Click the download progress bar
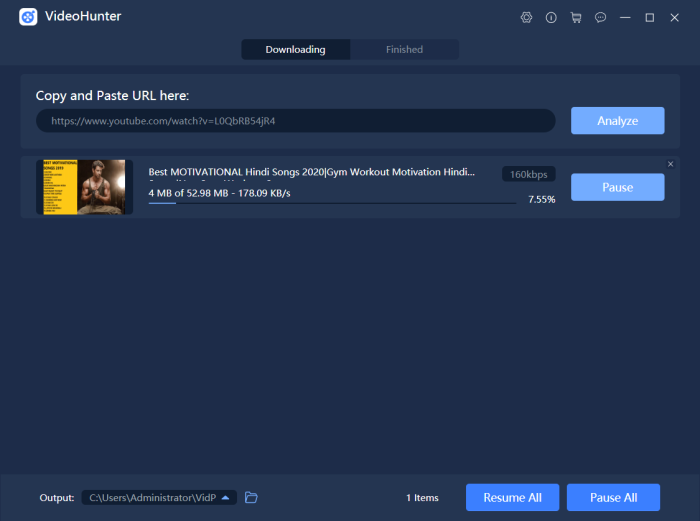Image resolution: width=700 pixels, height=521 pixels. [x=332, y=203]
